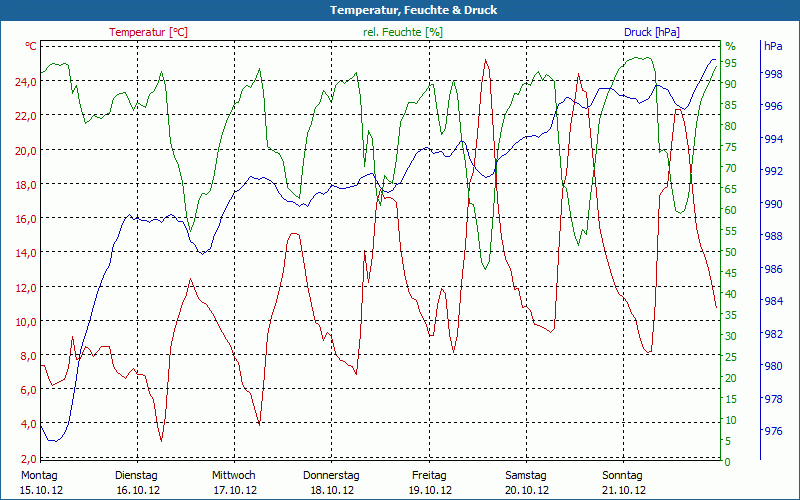Click the 24,0 temperature axis value
The width and height of the screenshot is (800, 500).
click(27, 82)
